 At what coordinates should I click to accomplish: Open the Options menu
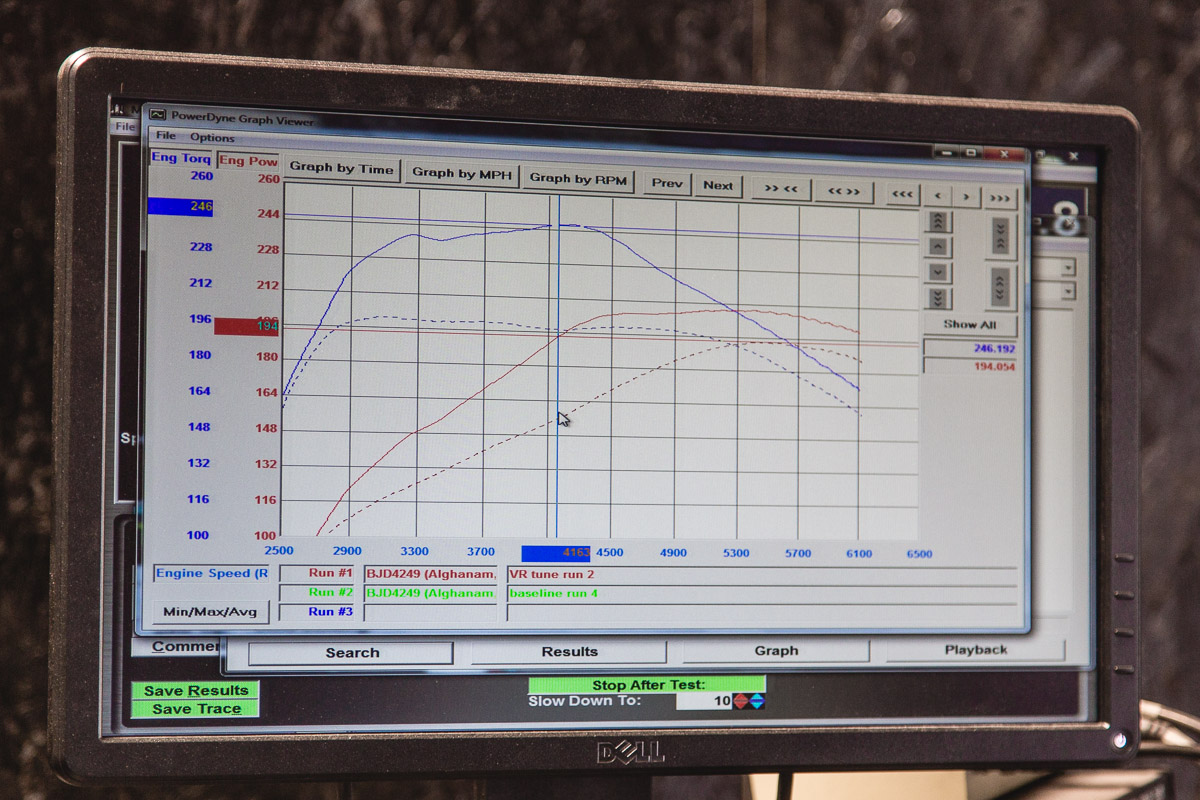coord(212,137)
